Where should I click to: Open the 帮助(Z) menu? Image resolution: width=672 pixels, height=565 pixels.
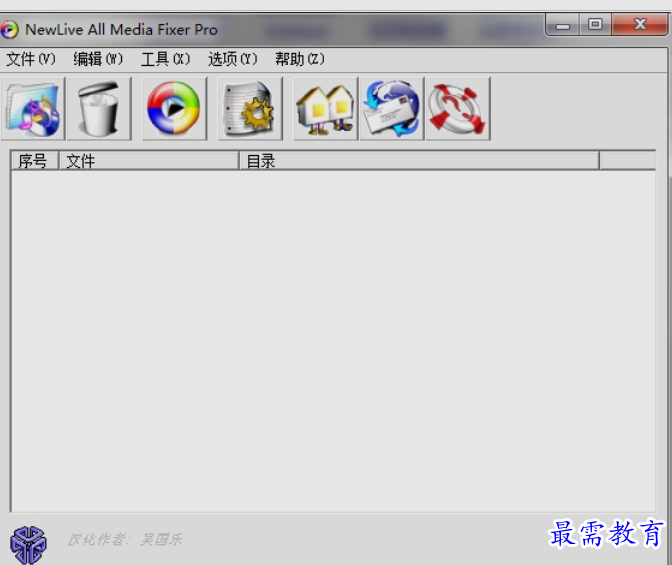point(300,59)
